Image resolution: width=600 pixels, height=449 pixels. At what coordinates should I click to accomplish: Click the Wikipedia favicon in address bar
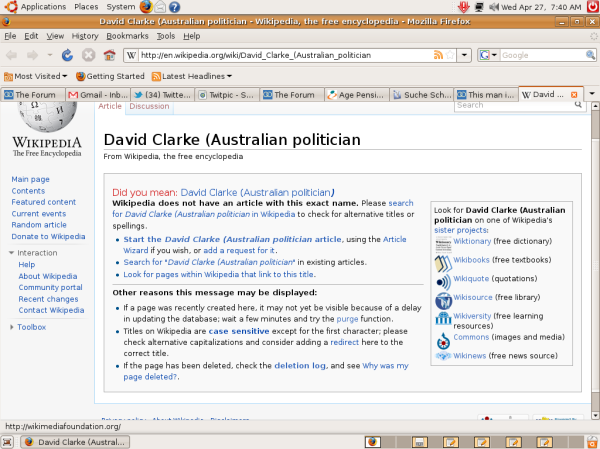(131, 55)
